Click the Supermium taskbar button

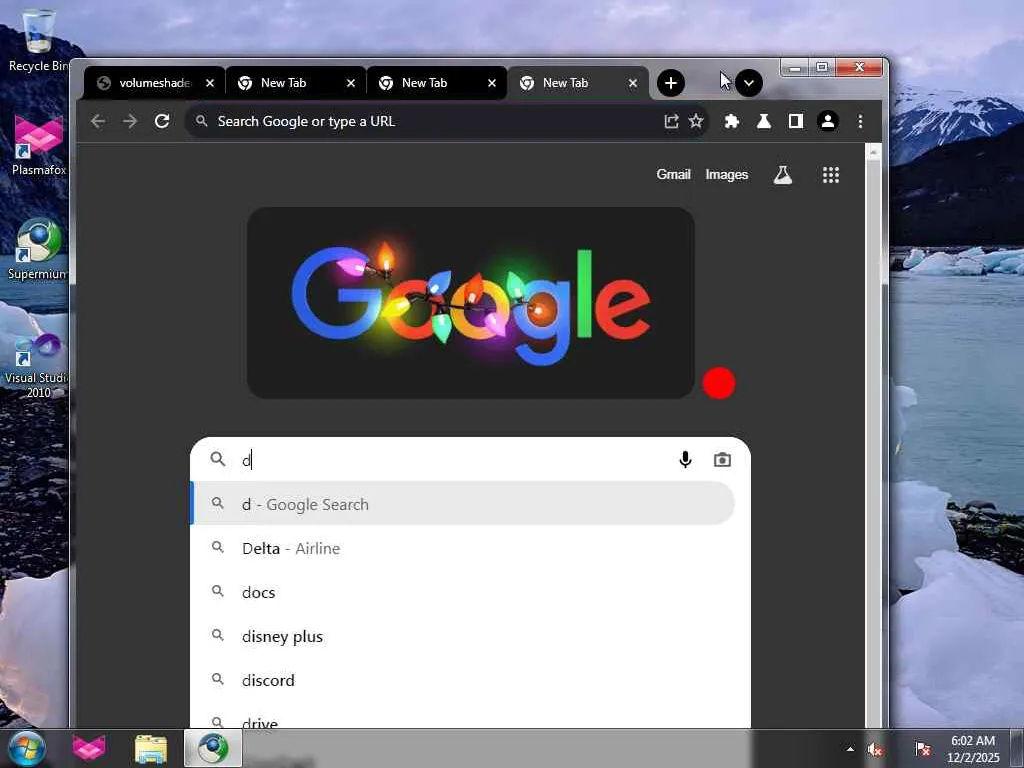pos(212,748)
